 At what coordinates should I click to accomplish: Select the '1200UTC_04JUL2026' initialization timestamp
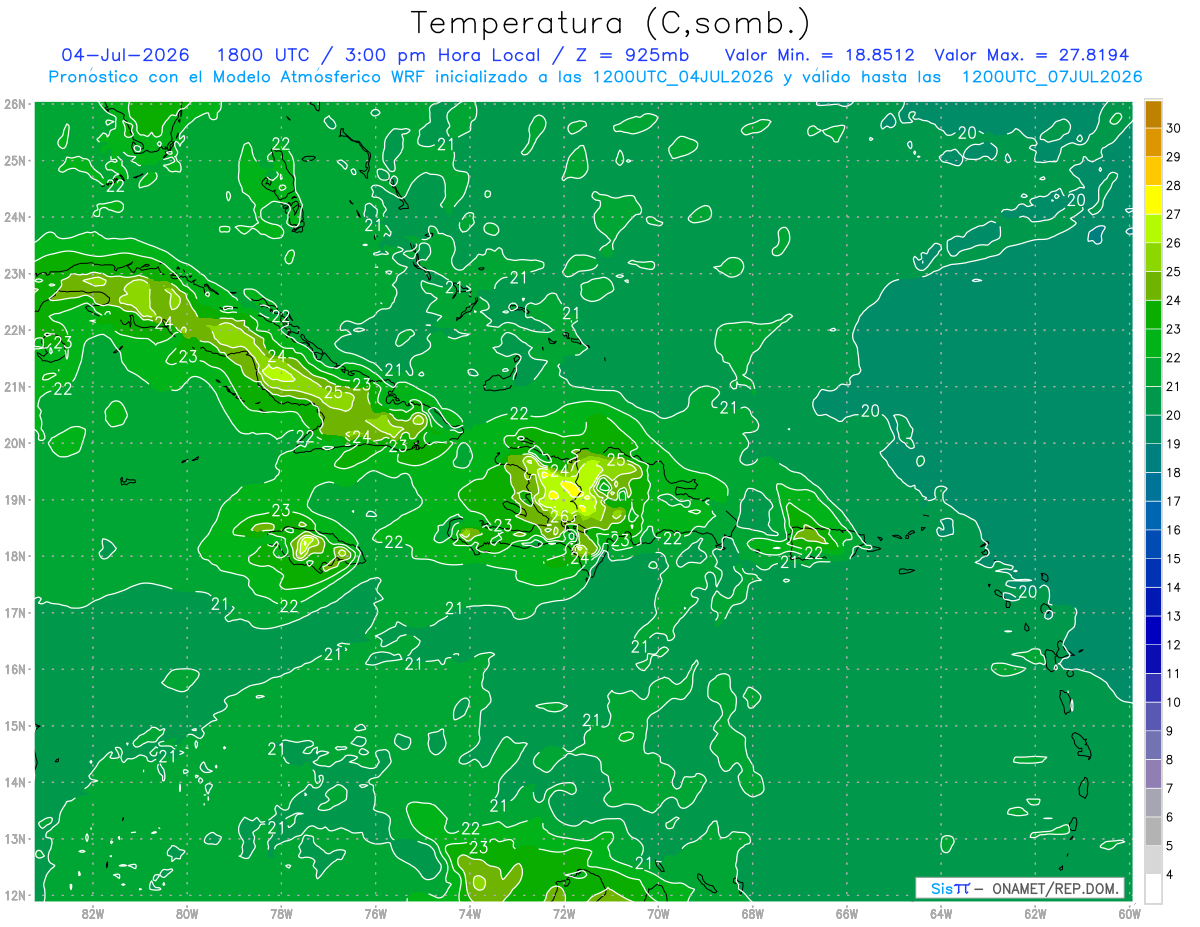click(x=684, y=77)
